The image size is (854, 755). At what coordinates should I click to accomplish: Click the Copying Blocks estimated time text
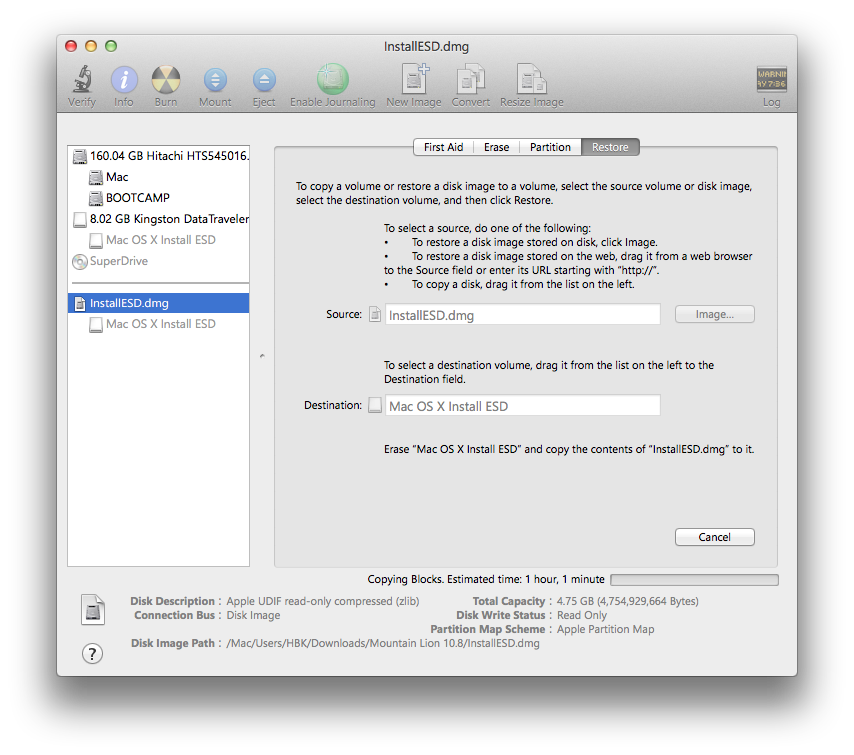(x=486, y=580)
